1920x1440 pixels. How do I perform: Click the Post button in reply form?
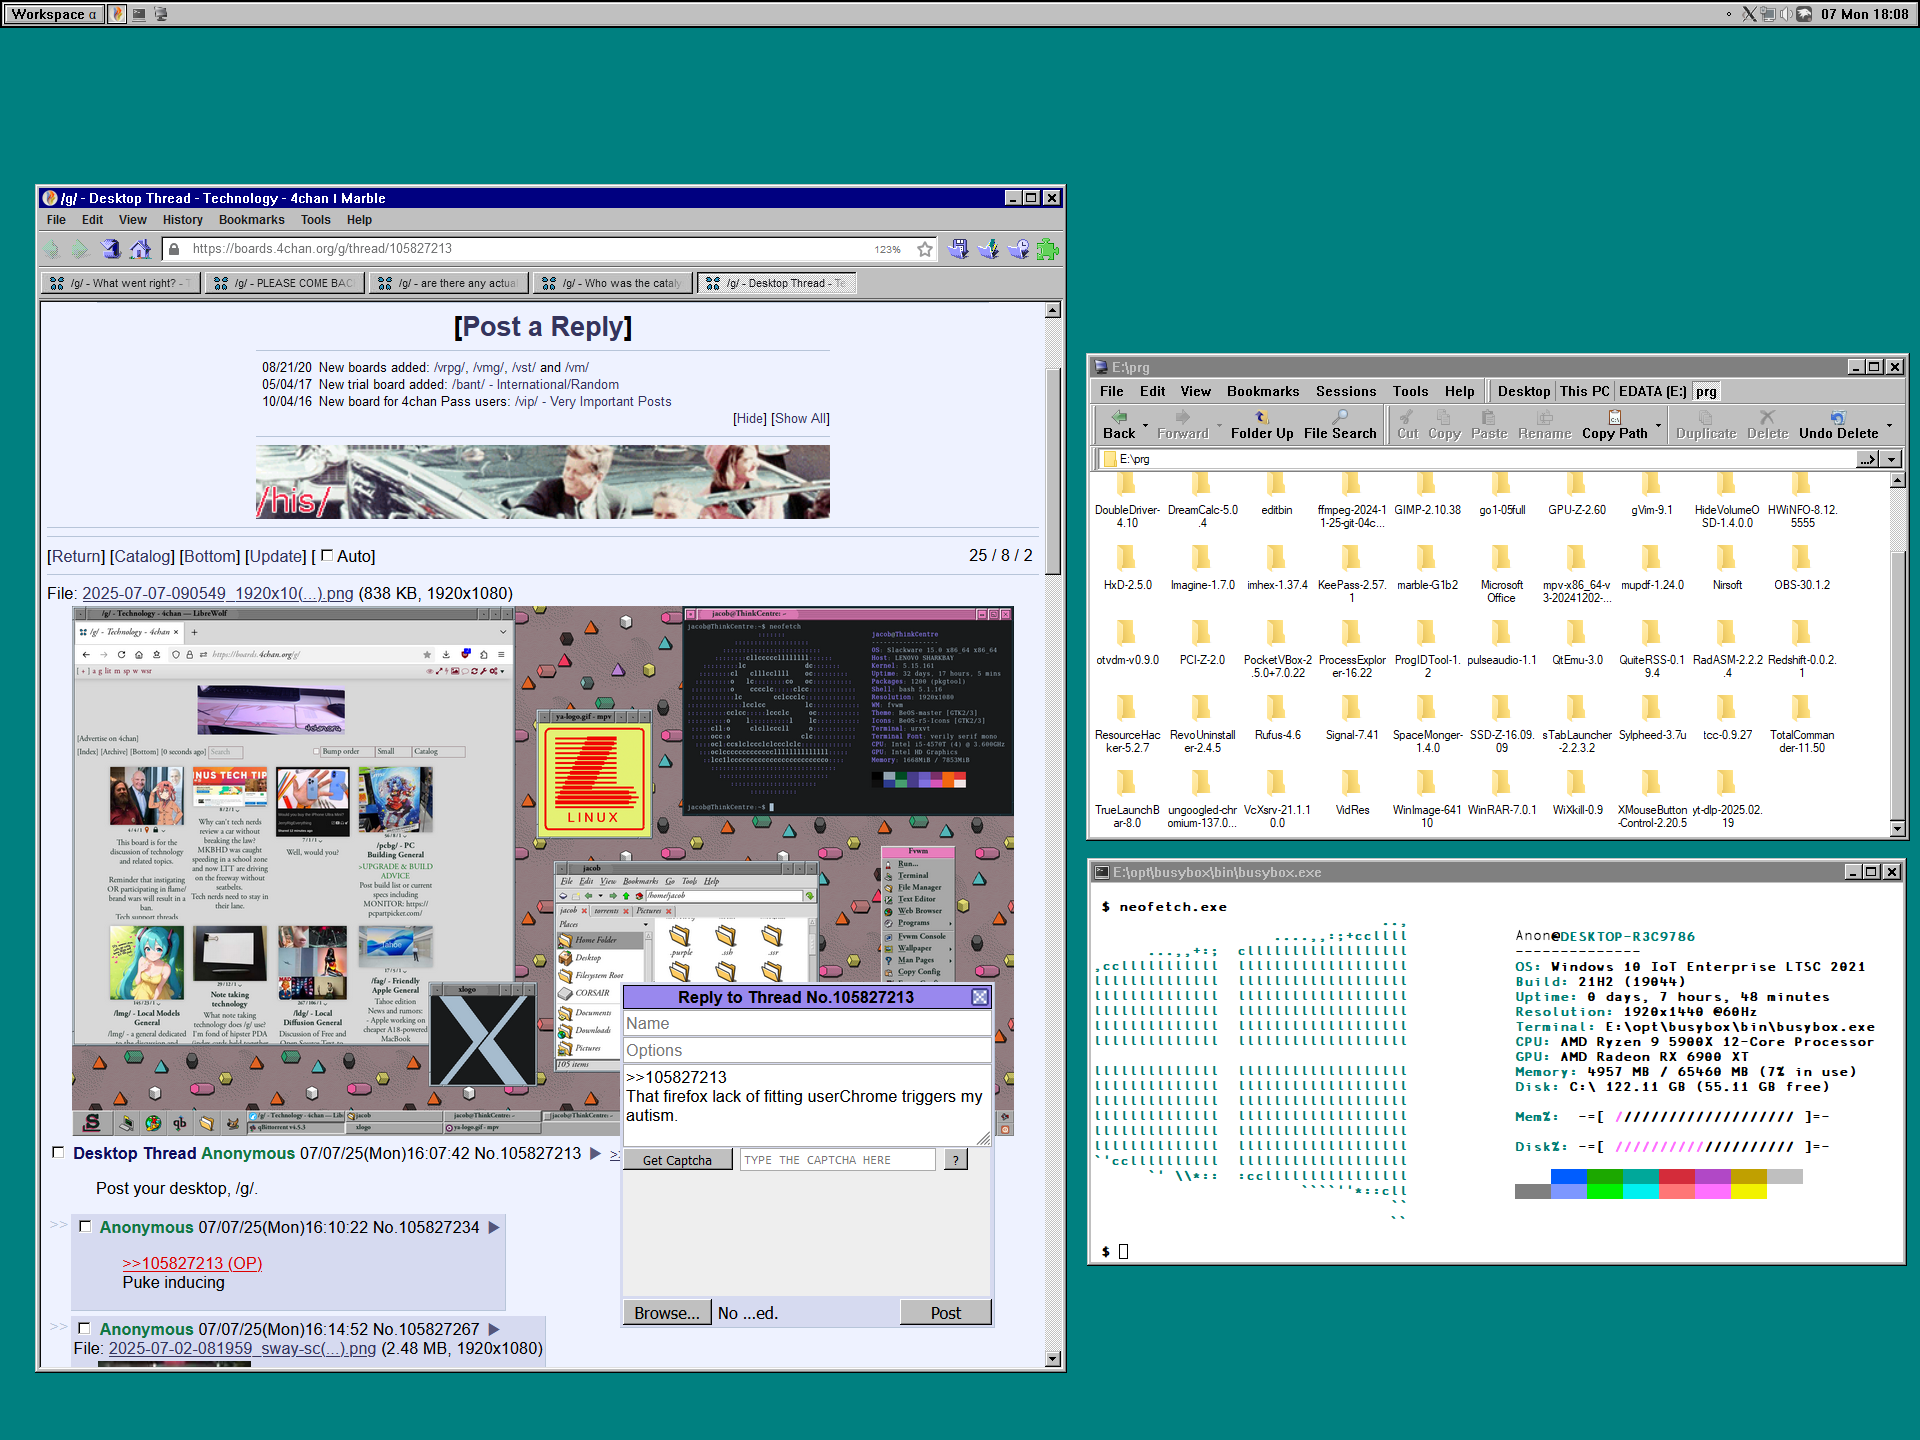(x=945, y=1313)
